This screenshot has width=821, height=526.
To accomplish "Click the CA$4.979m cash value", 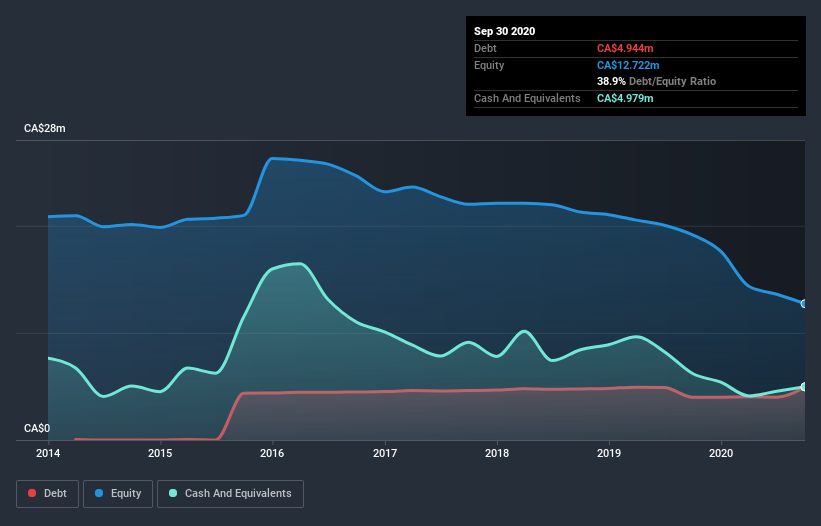I will (x=625, y=98).
